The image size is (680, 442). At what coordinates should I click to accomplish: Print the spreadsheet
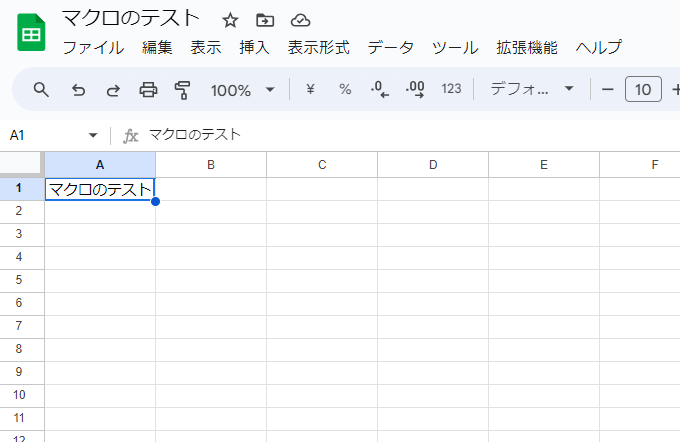pyautogui.click(x=148, y=90)
